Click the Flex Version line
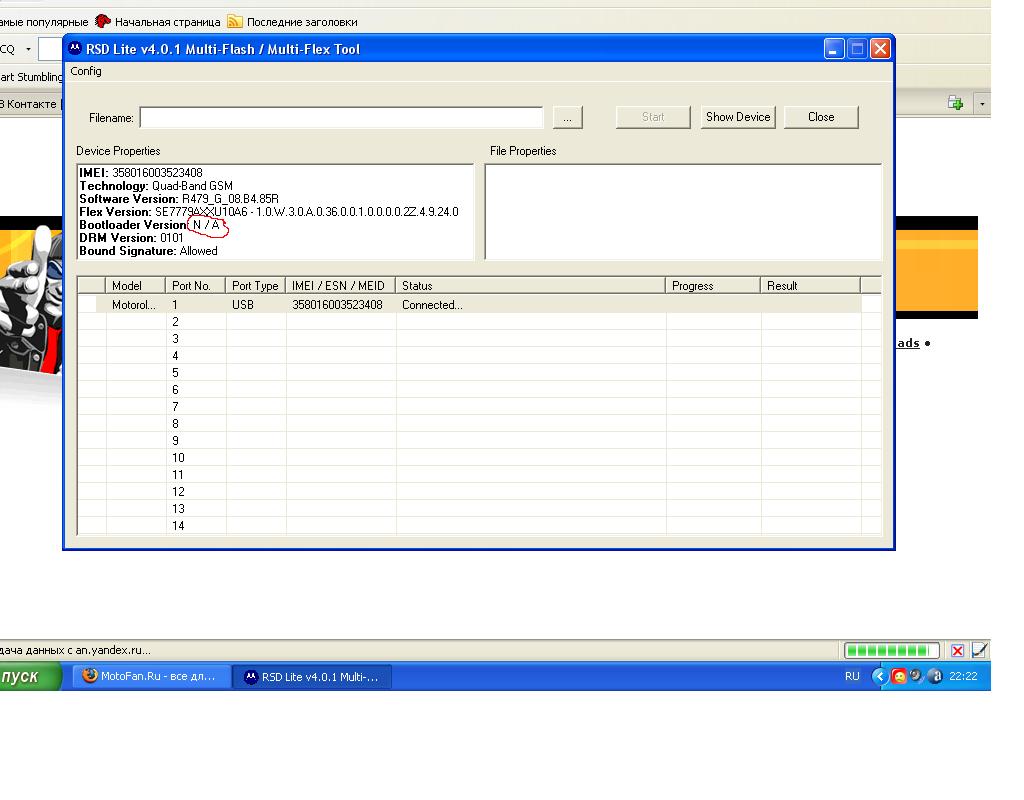This screenshot has height=800, width=1024. pos(269,212)
